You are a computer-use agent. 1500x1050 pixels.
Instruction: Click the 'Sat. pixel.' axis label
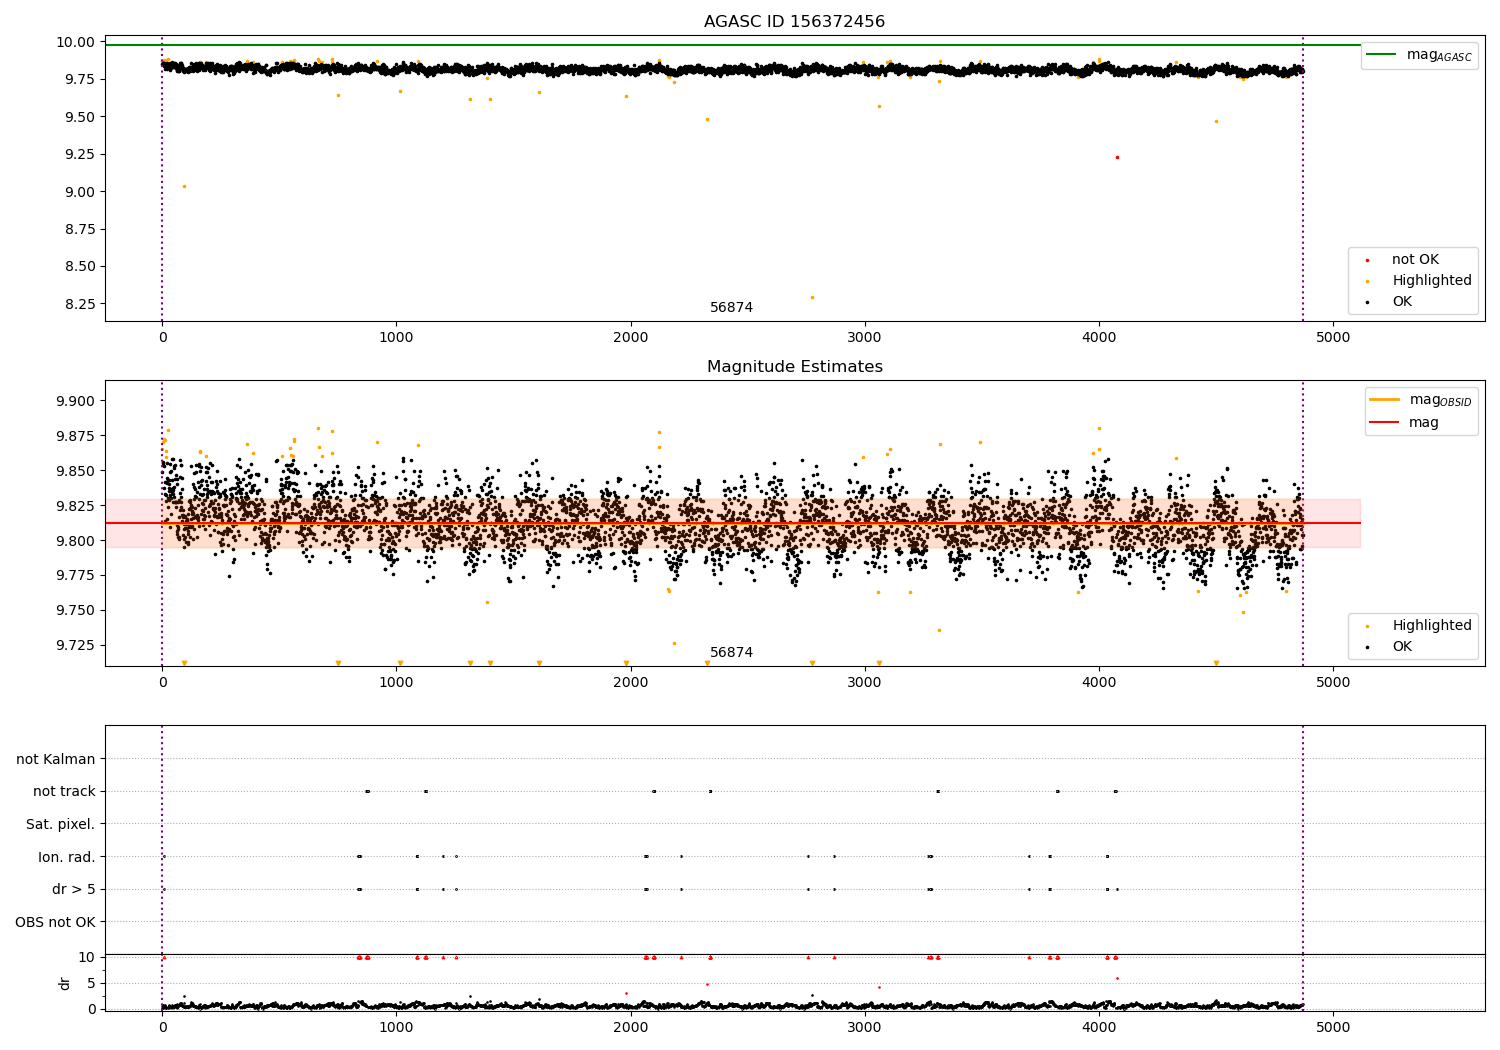click(61, 824)
